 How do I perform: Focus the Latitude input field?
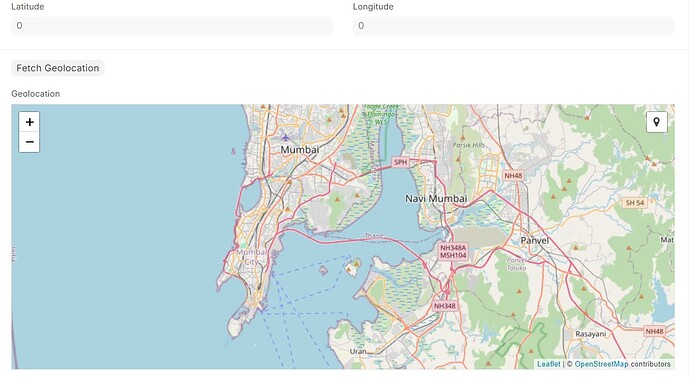172,26
